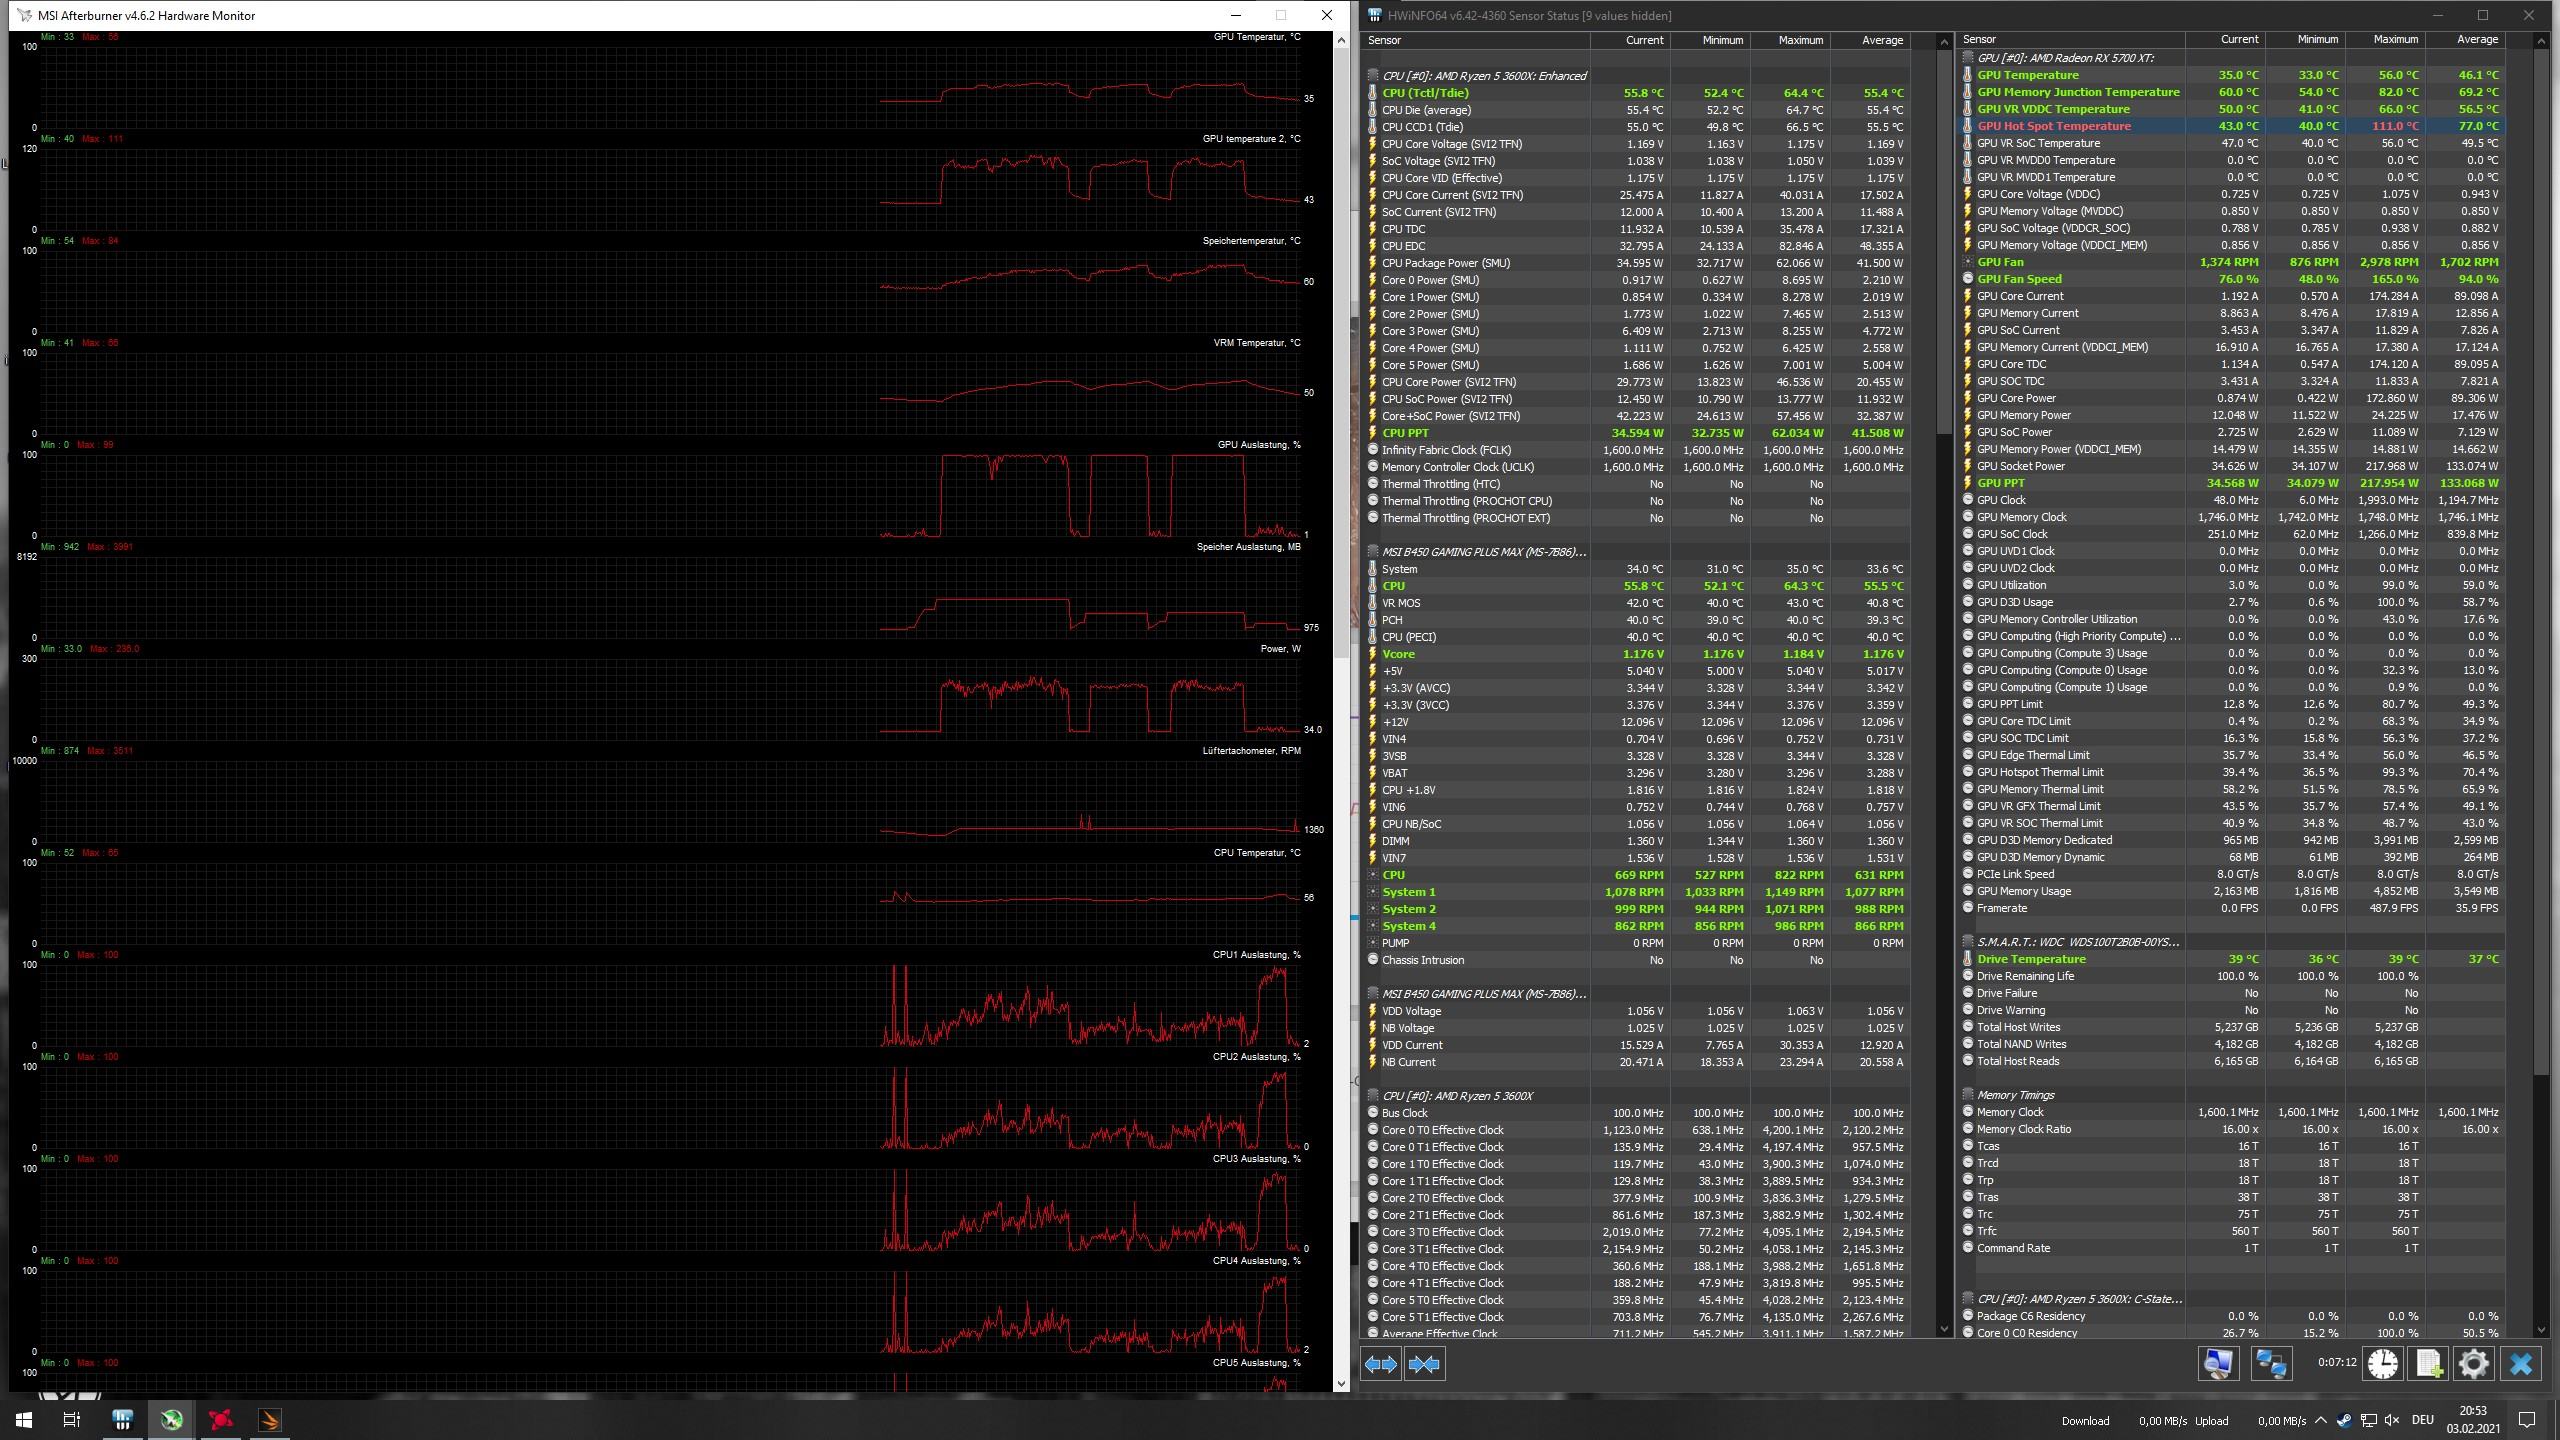The height and width of the screenshot is (1440, 2560).
Task: Select the CPU Package Power (SMU) row
Action: [1638, 263]
